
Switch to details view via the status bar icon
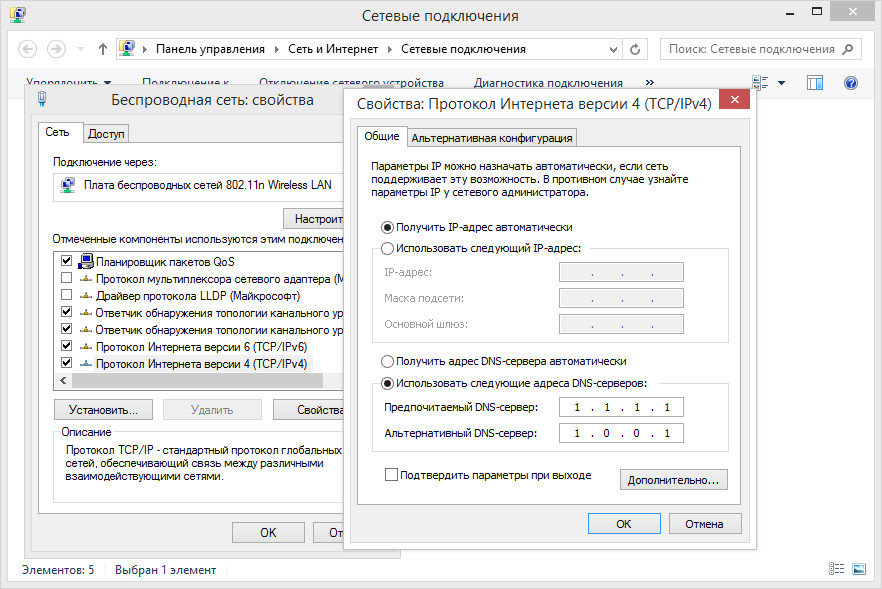[836, 569]
